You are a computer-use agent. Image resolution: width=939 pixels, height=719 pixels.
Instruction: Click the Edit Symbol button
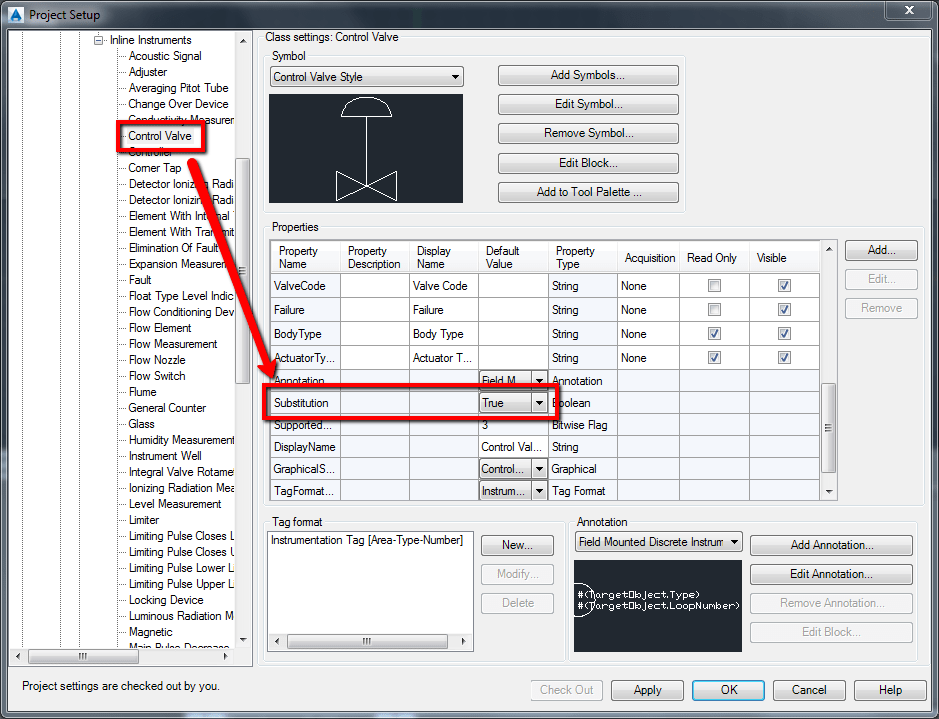point(588,105)
